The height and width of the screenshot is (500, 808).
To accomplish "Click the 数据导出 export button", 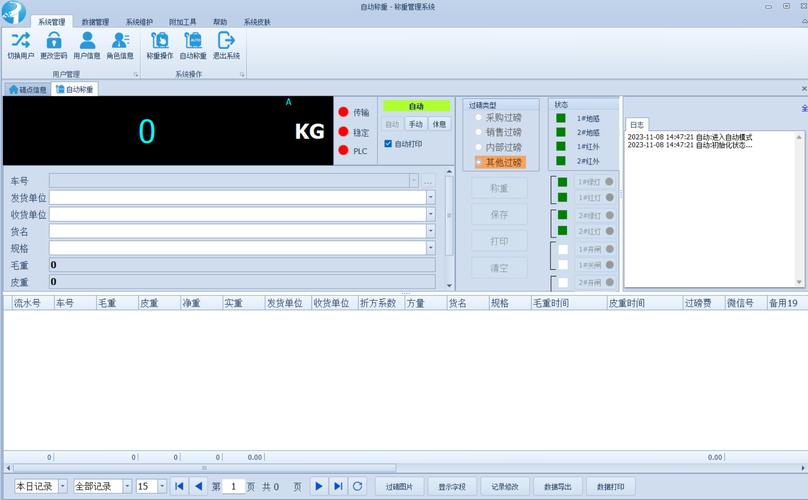I will coord(558,486).
